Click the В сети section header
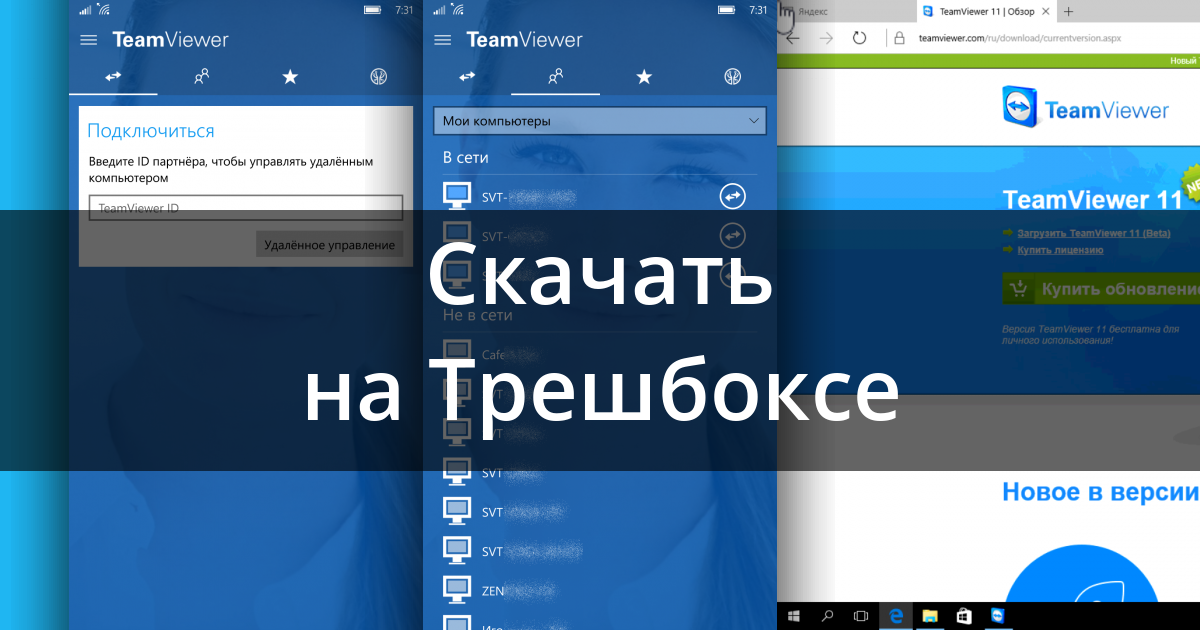The image size is (1200, 630). [x=466, y=157]
